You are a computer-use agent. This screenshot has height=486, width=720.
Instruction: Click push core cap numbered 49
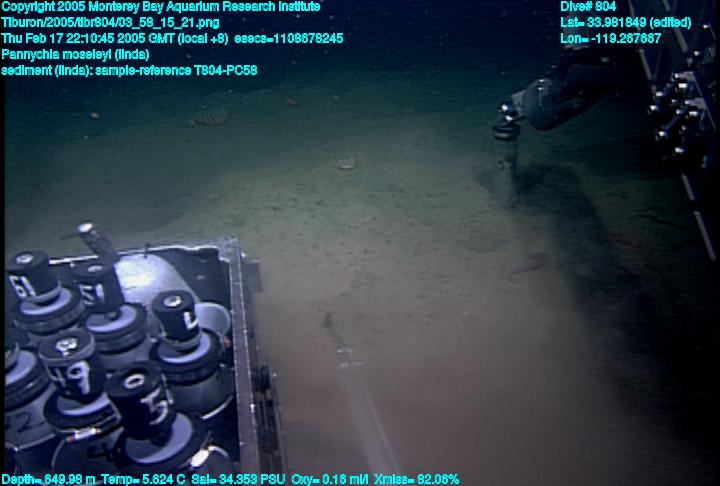tap(73, 366)
